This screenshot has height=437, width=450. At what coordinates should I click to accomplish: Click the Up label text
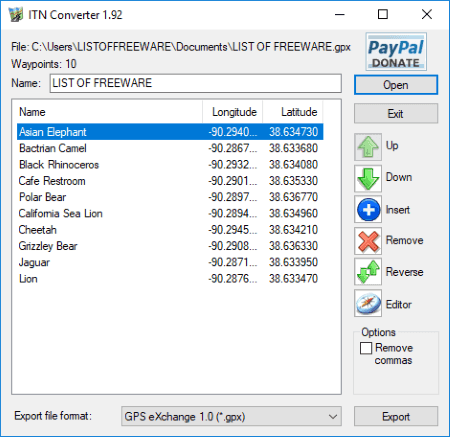pos(392,146)
